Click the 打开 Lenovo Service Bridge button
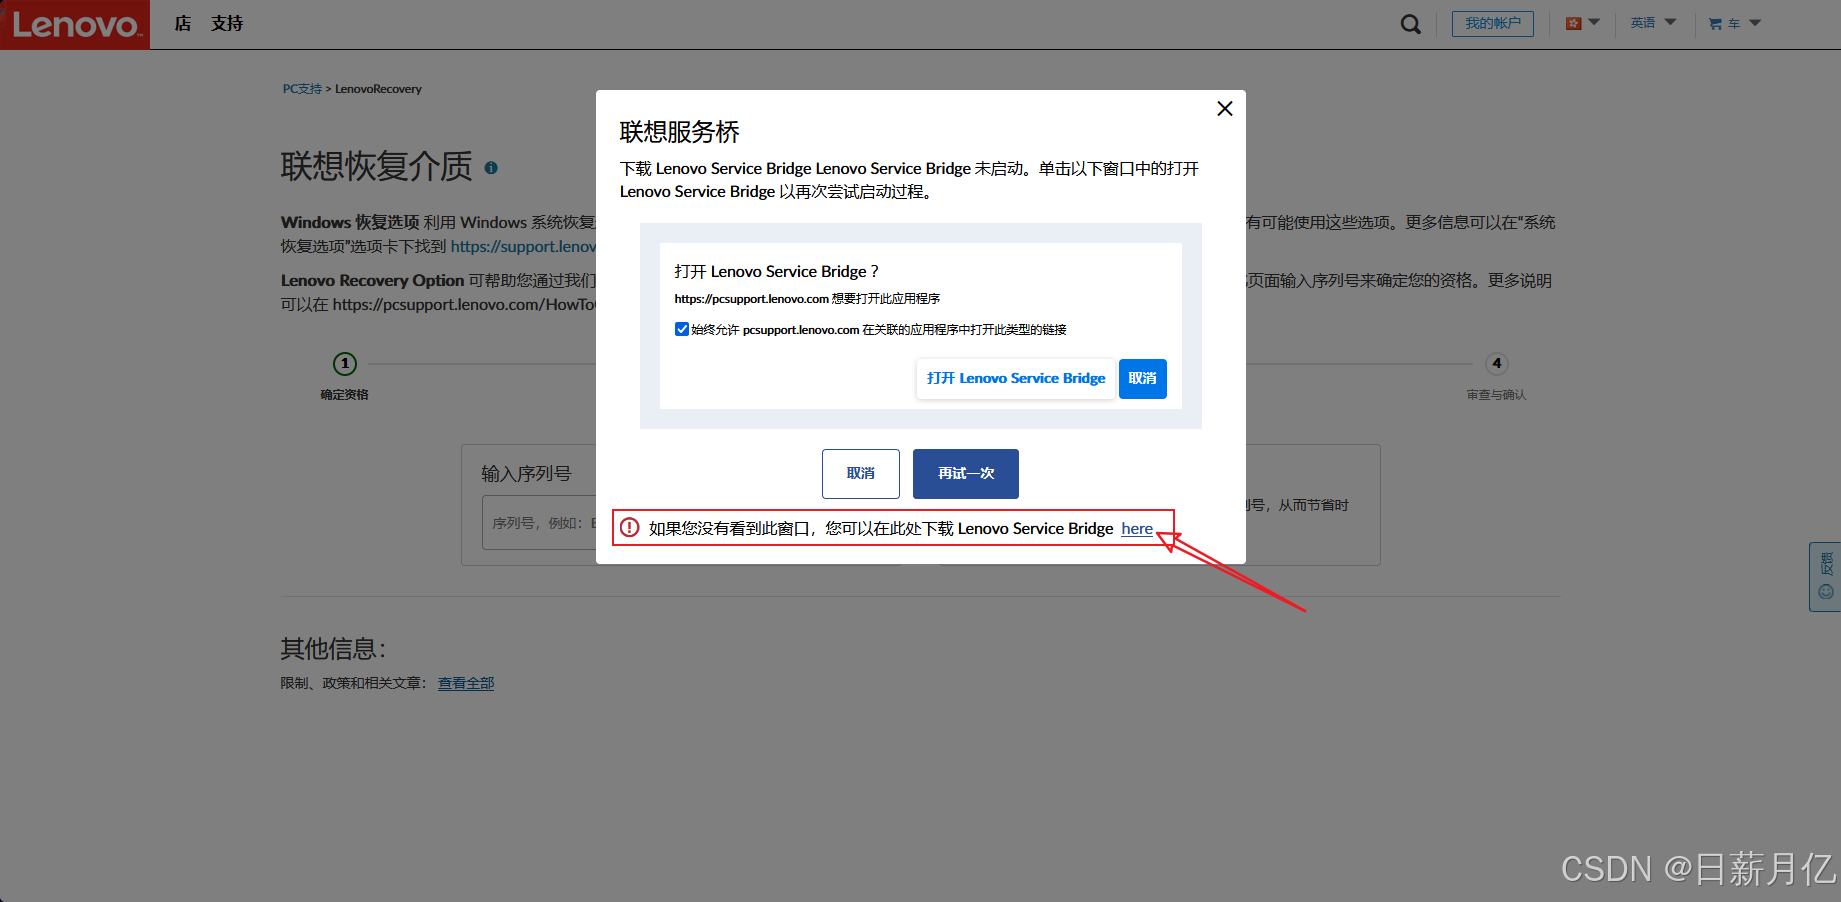 [x=1016, y=379]
